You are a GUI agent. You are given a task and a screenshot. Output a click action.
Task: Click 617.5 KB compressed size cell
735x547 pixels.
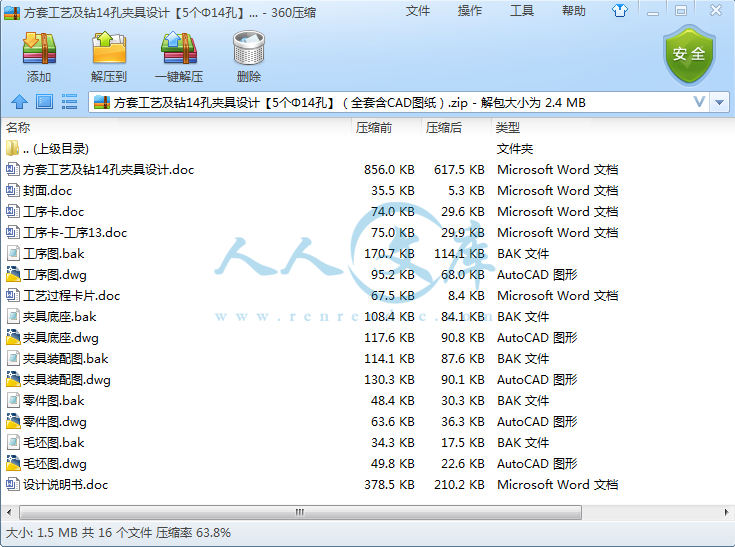point(459,169)
